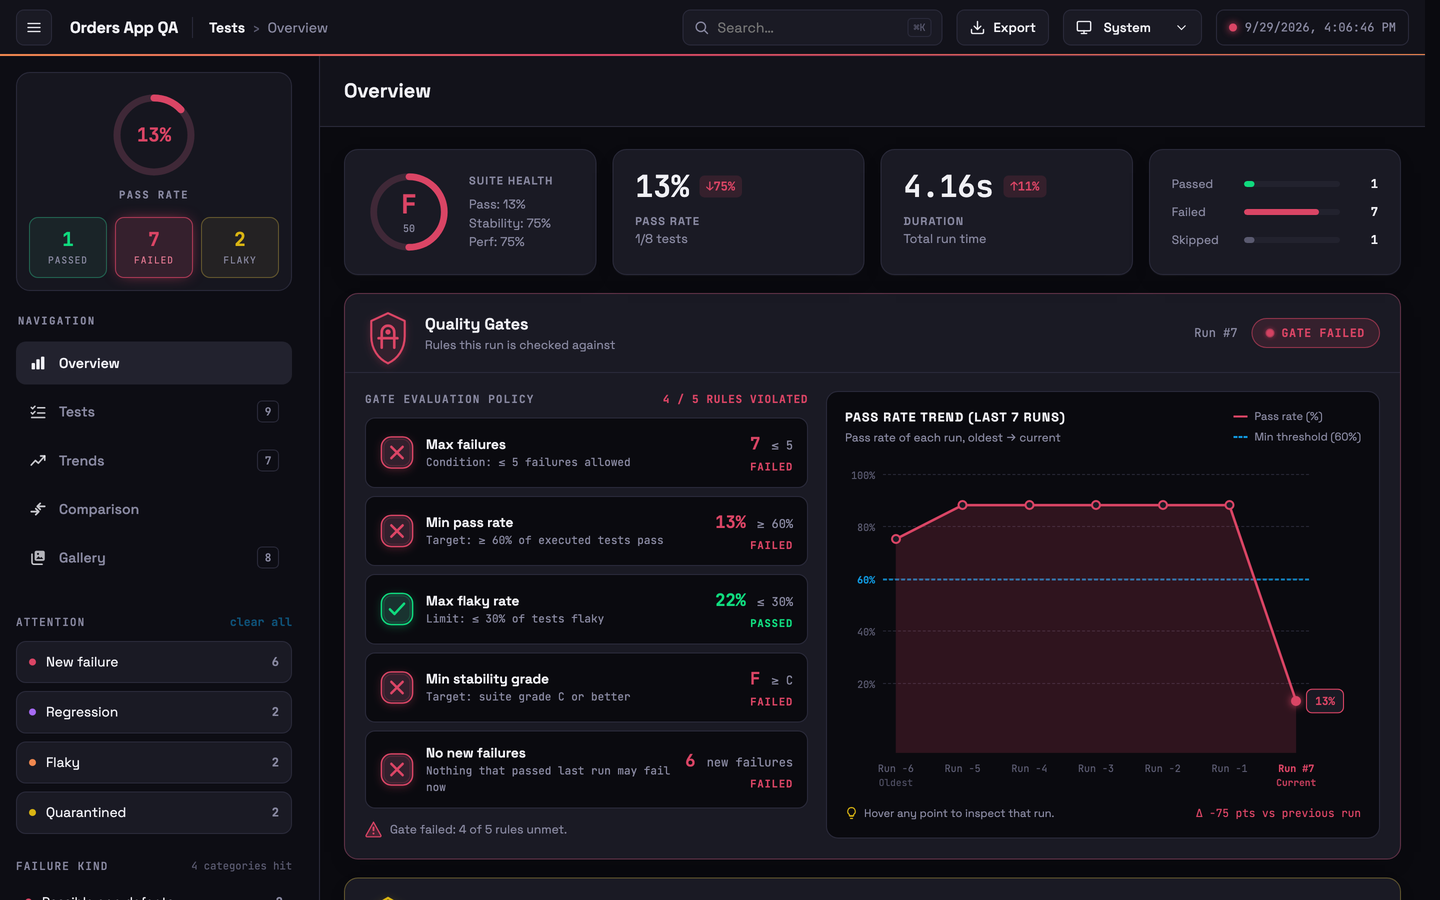This screenshot has height=900, width=1440.
Task: Go to the Trends navigation item
Action: click(154, 461)
